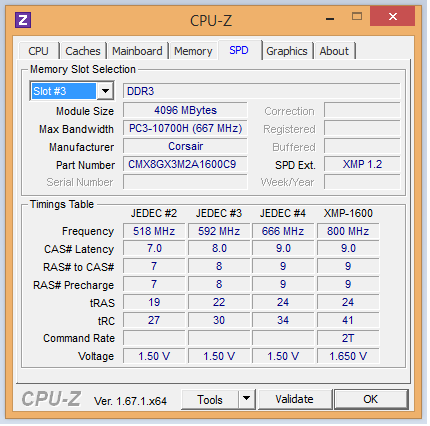Click the Ver. 1.67.1.x64 version text
Screen dimensions: 430x426
[130, 401]
